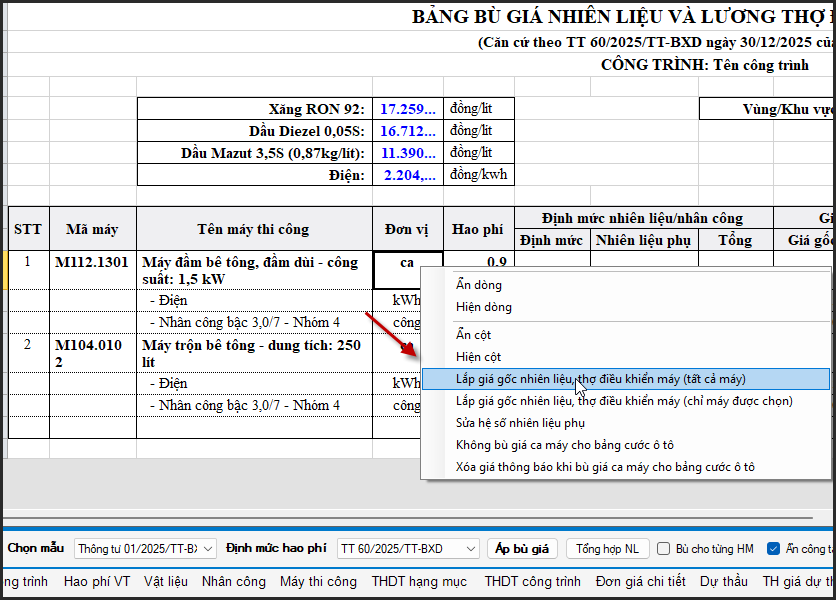Screen dimensions: 836x600
Task: Select 'Hiện cột' menu option
Action: 477,357
